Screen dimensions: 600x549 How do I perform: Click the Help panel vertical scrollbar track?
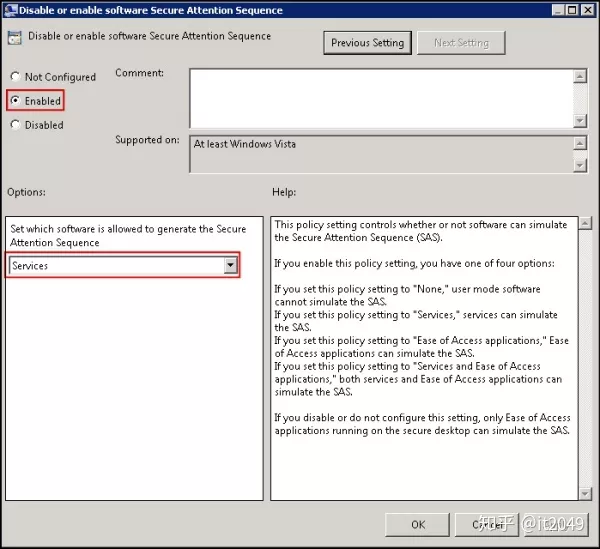point(584,360)
